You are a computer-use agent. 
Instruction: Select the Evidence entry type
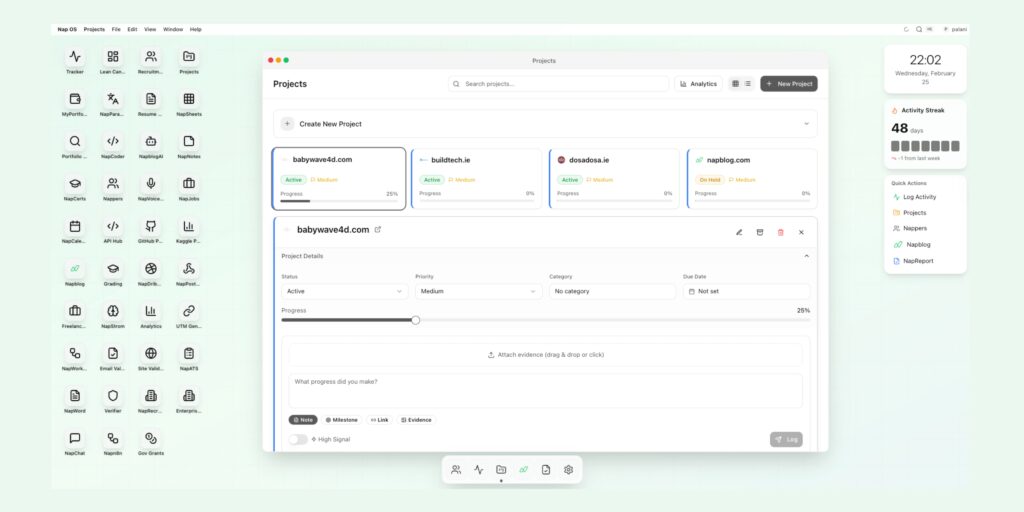pyautogui.click(x=416, y=420)
